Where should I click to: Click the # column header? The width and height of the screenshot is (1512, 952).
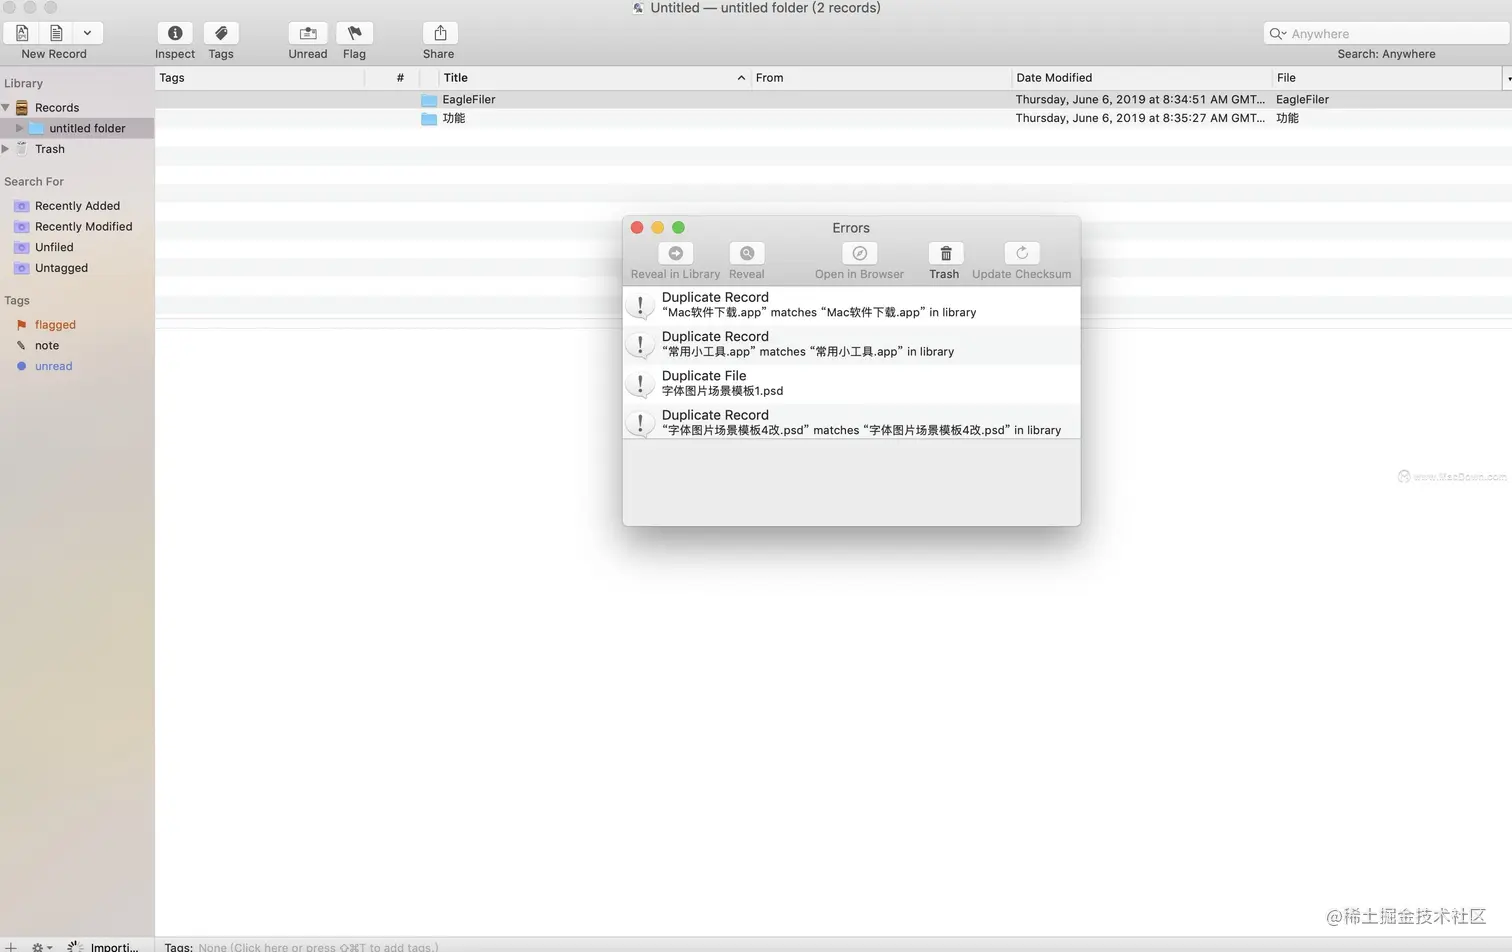point(400,78)
